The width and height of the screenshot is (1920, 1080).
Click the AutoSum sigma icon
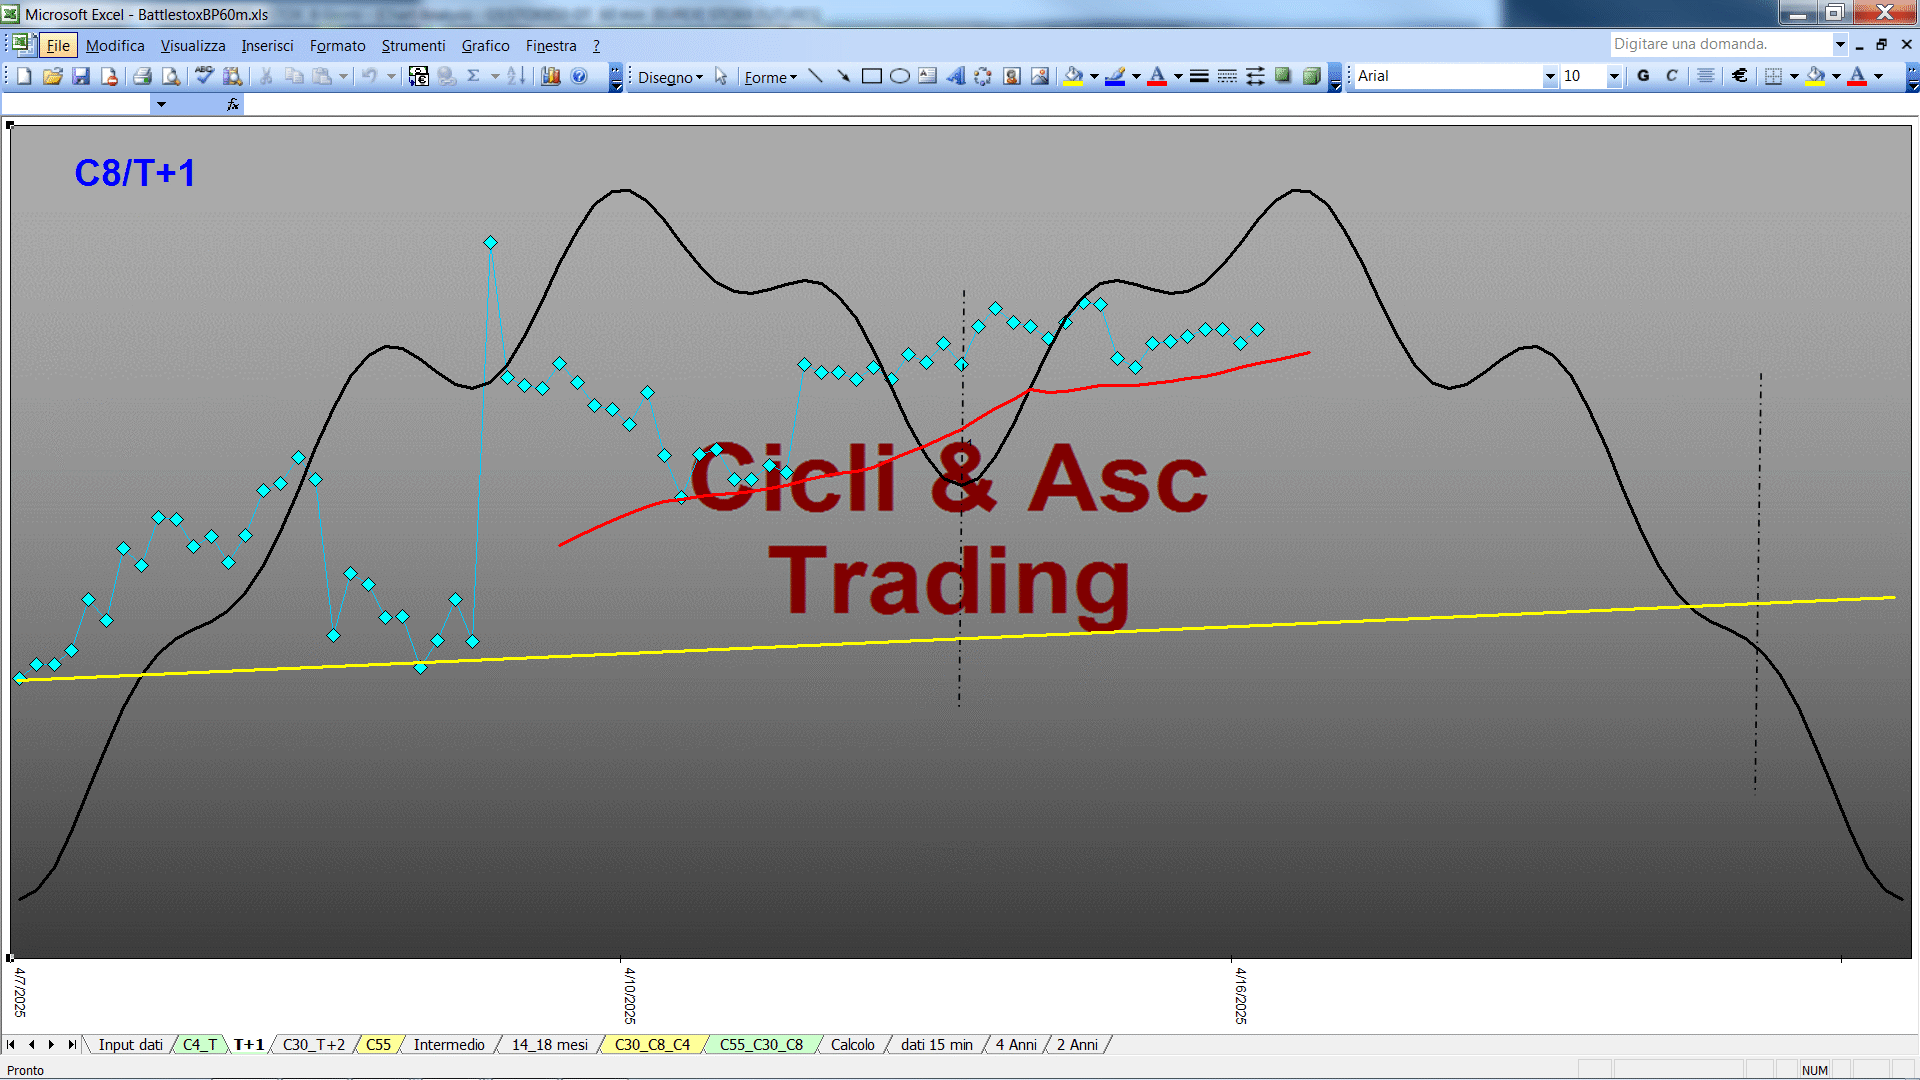[474, 76]
